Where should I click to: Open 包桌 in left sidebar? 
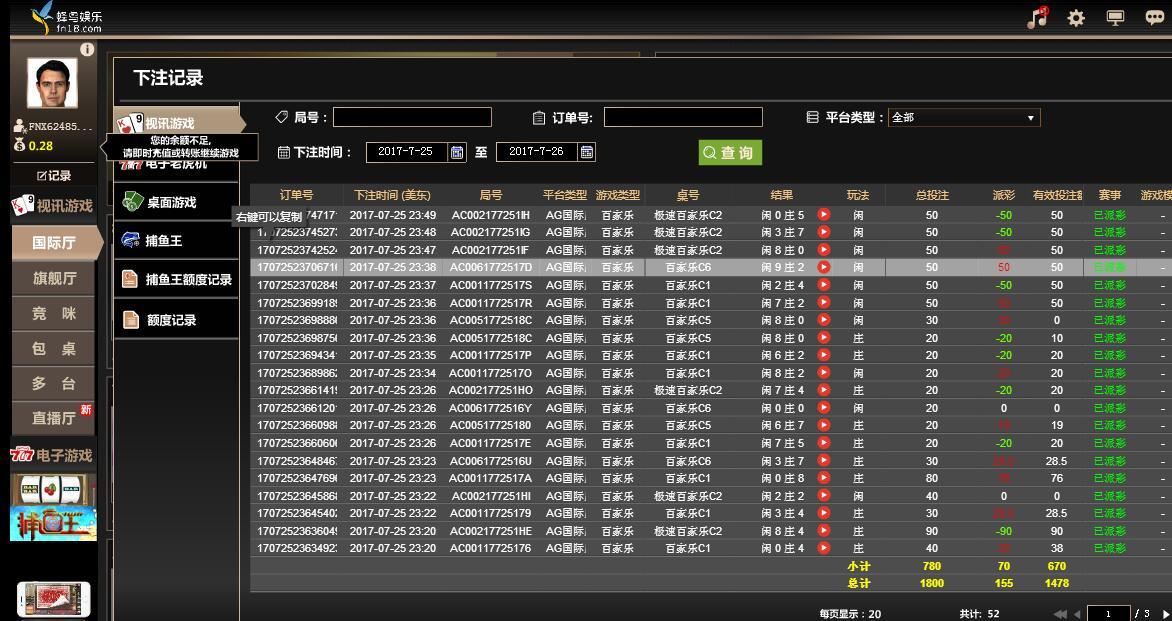(x=54, y=348)
